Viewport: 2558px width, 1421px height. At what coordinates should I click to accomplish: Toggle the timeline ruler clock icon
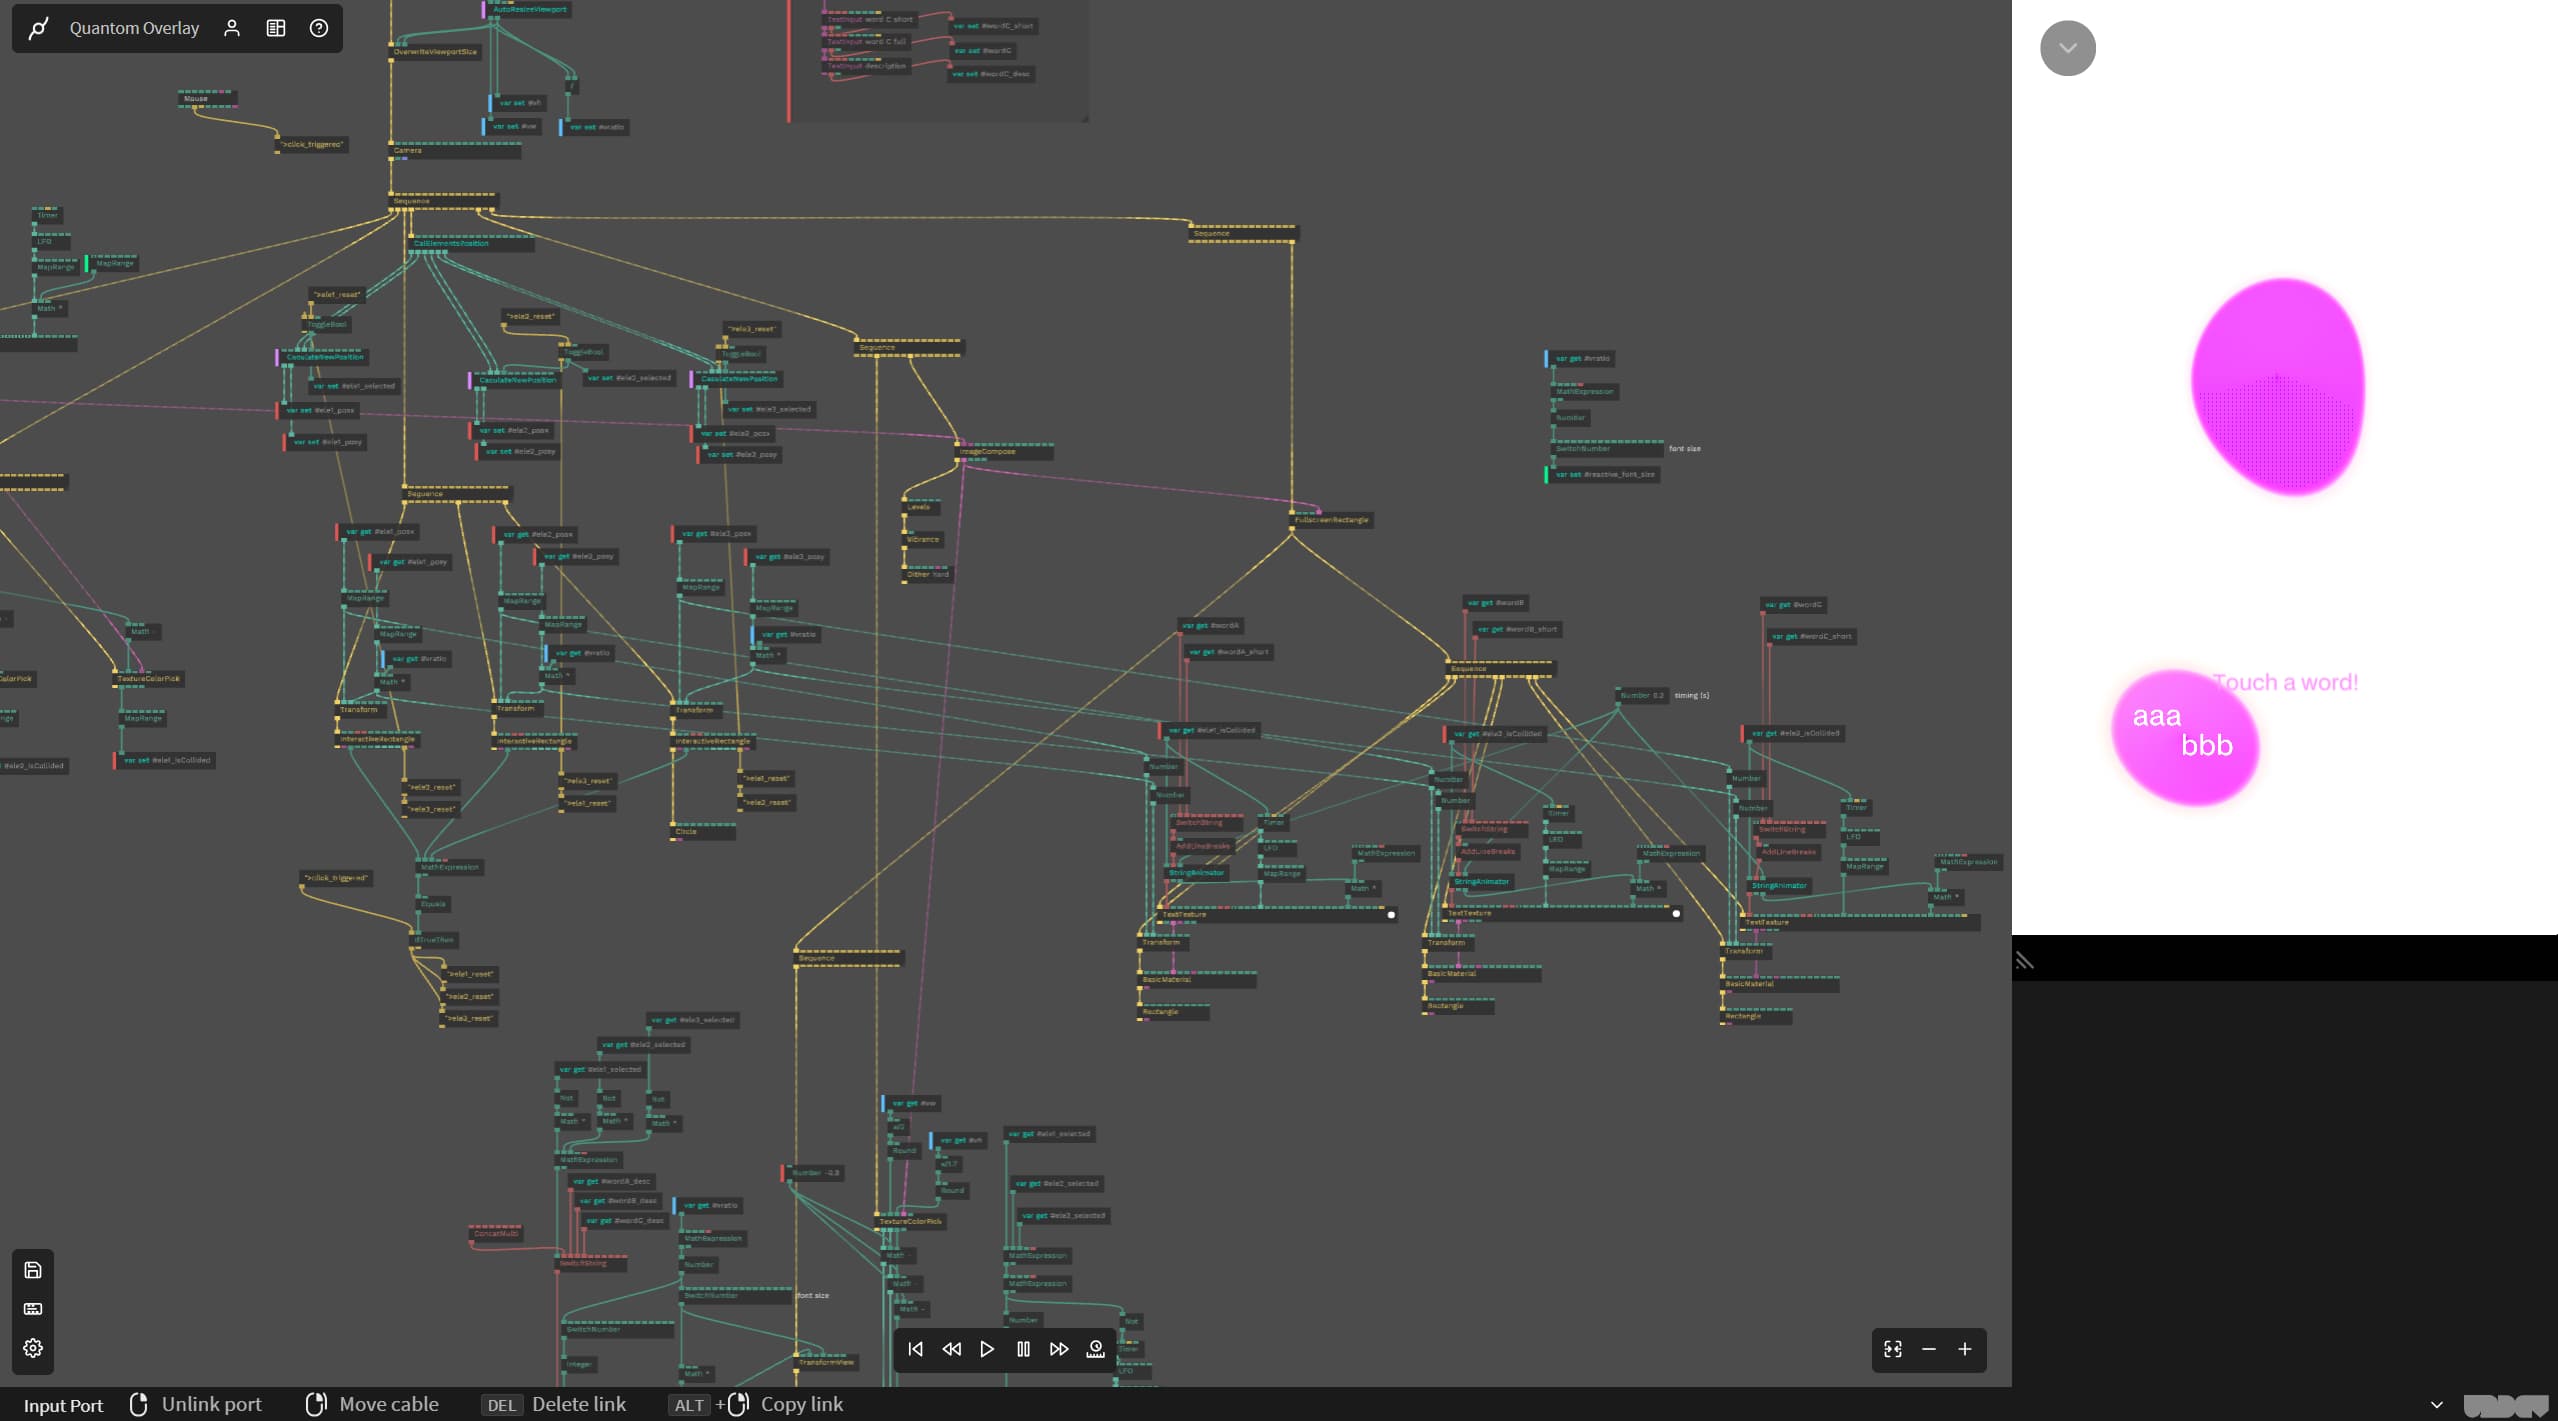pyautogui.click(x=1095, y=1349)
